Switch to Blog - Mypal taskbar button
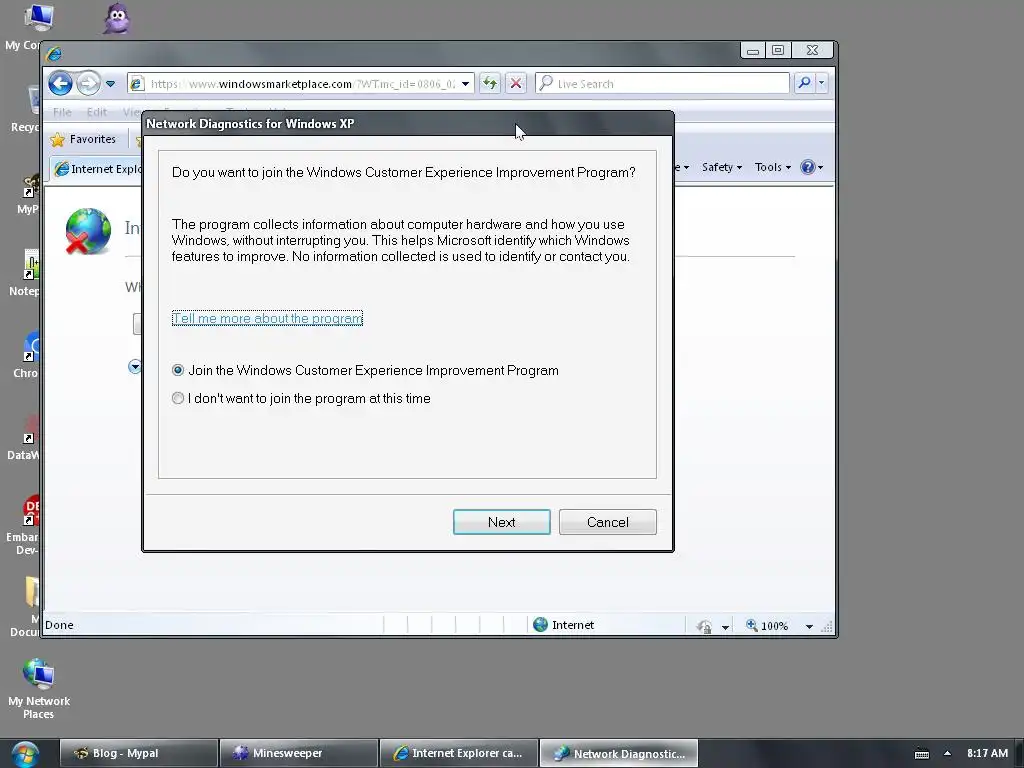 139,753
